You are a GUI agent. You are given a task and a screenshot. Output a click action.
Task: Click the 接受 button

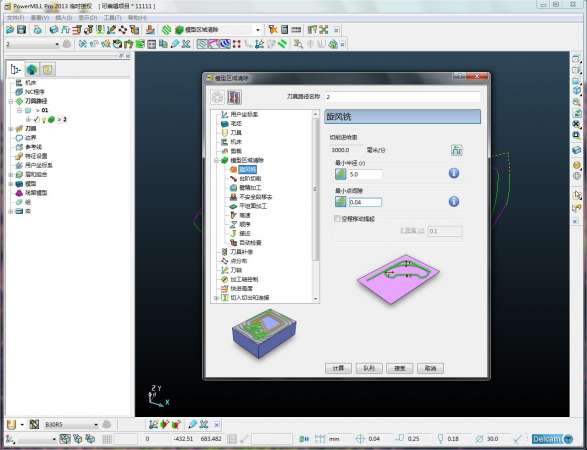pyautogui.click(x=399, y=368)
